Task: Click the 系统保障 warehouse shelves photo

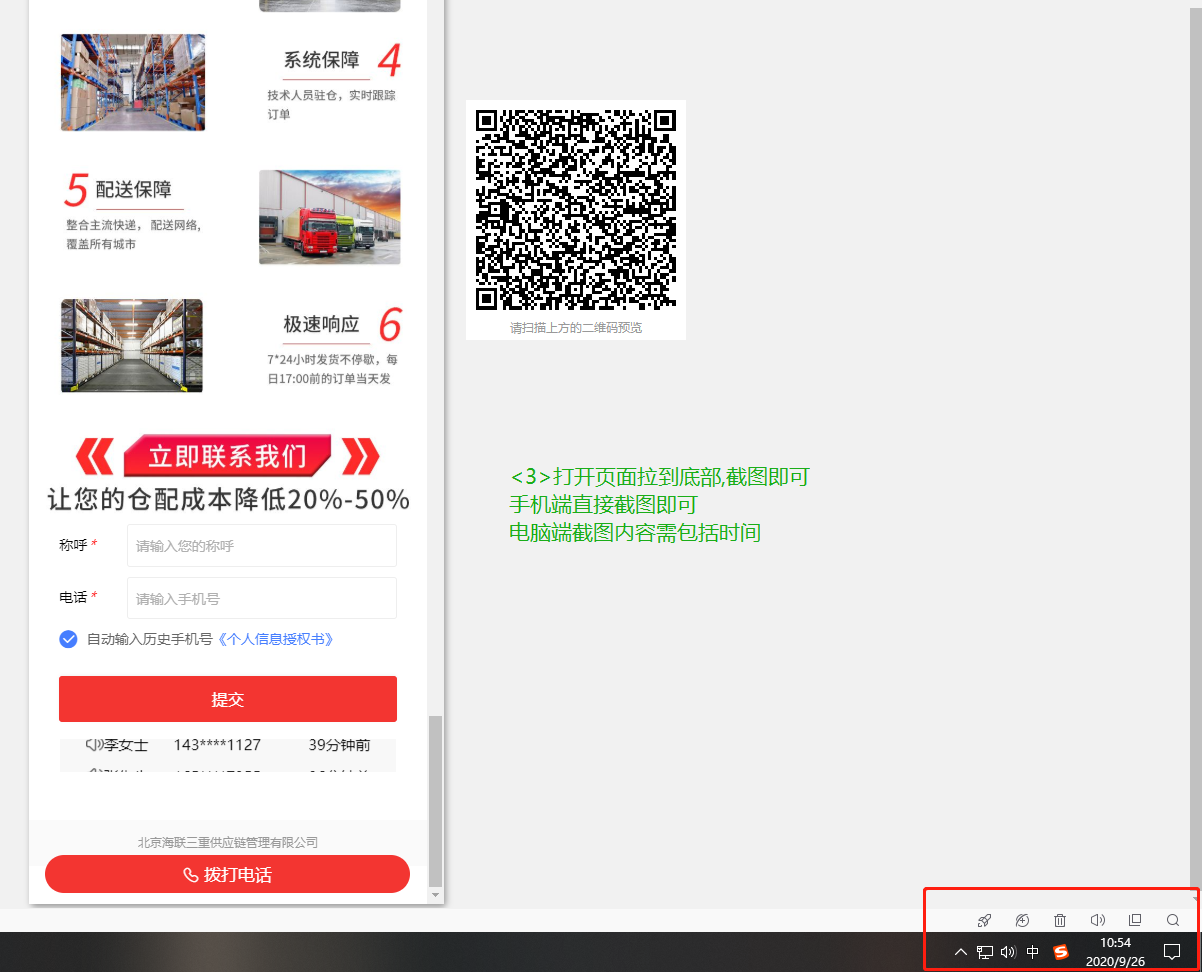Action: click(x=133, y=82)
